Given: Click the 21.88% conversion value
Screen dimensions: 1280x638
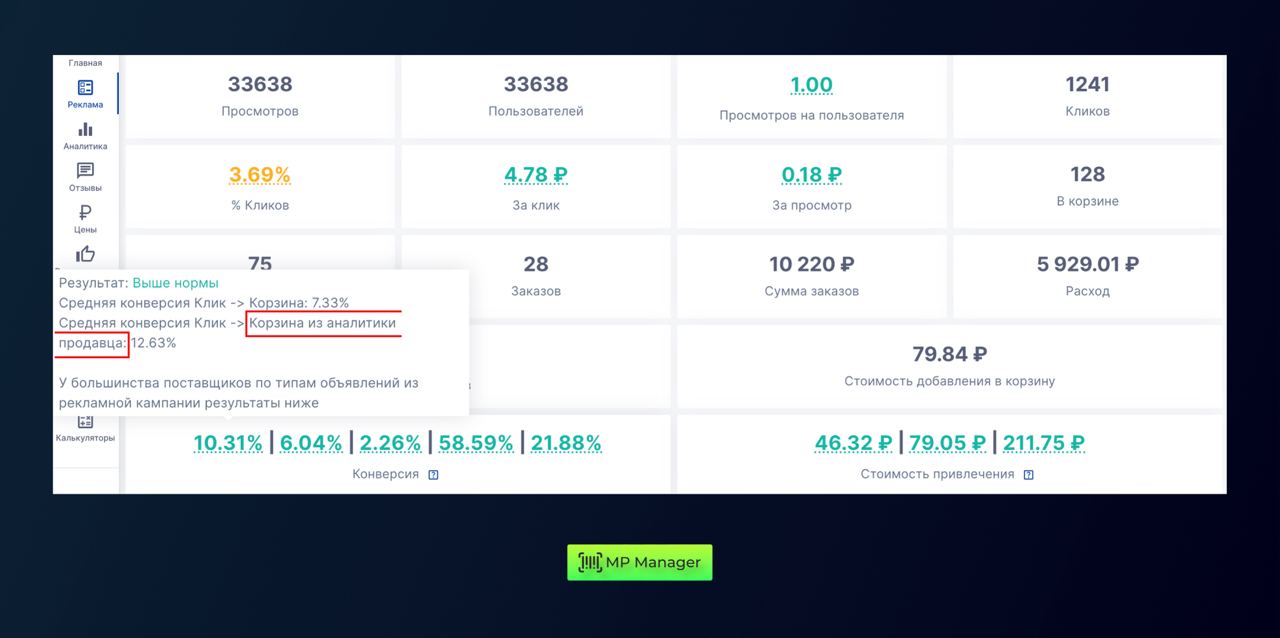Looking at the screenshot, I should coord(566,443).
